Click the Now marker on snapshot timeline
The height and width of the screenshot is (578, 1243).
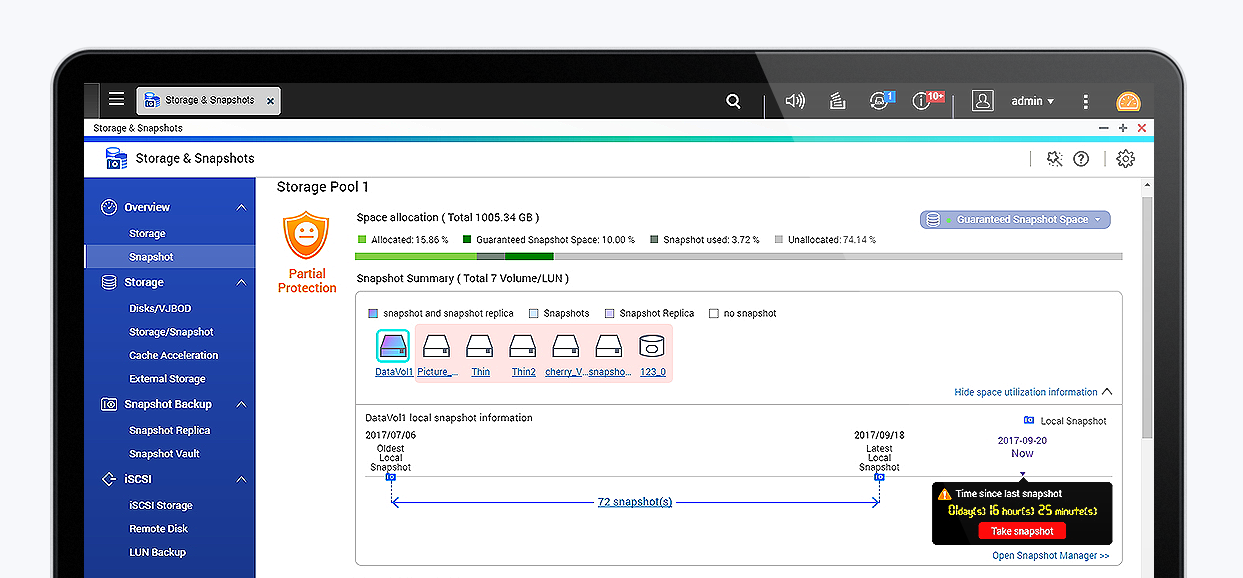1022,474
